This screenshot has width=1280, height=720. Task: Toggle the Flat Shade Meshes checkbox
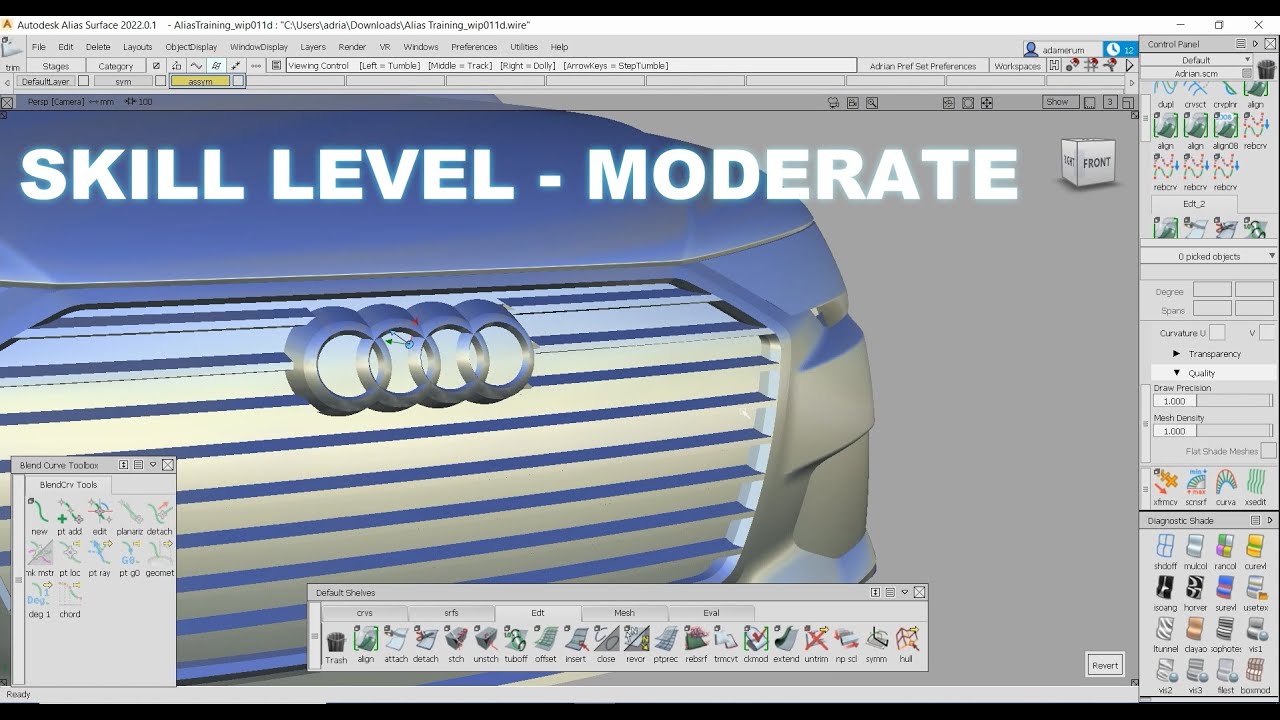[1268, 451]
